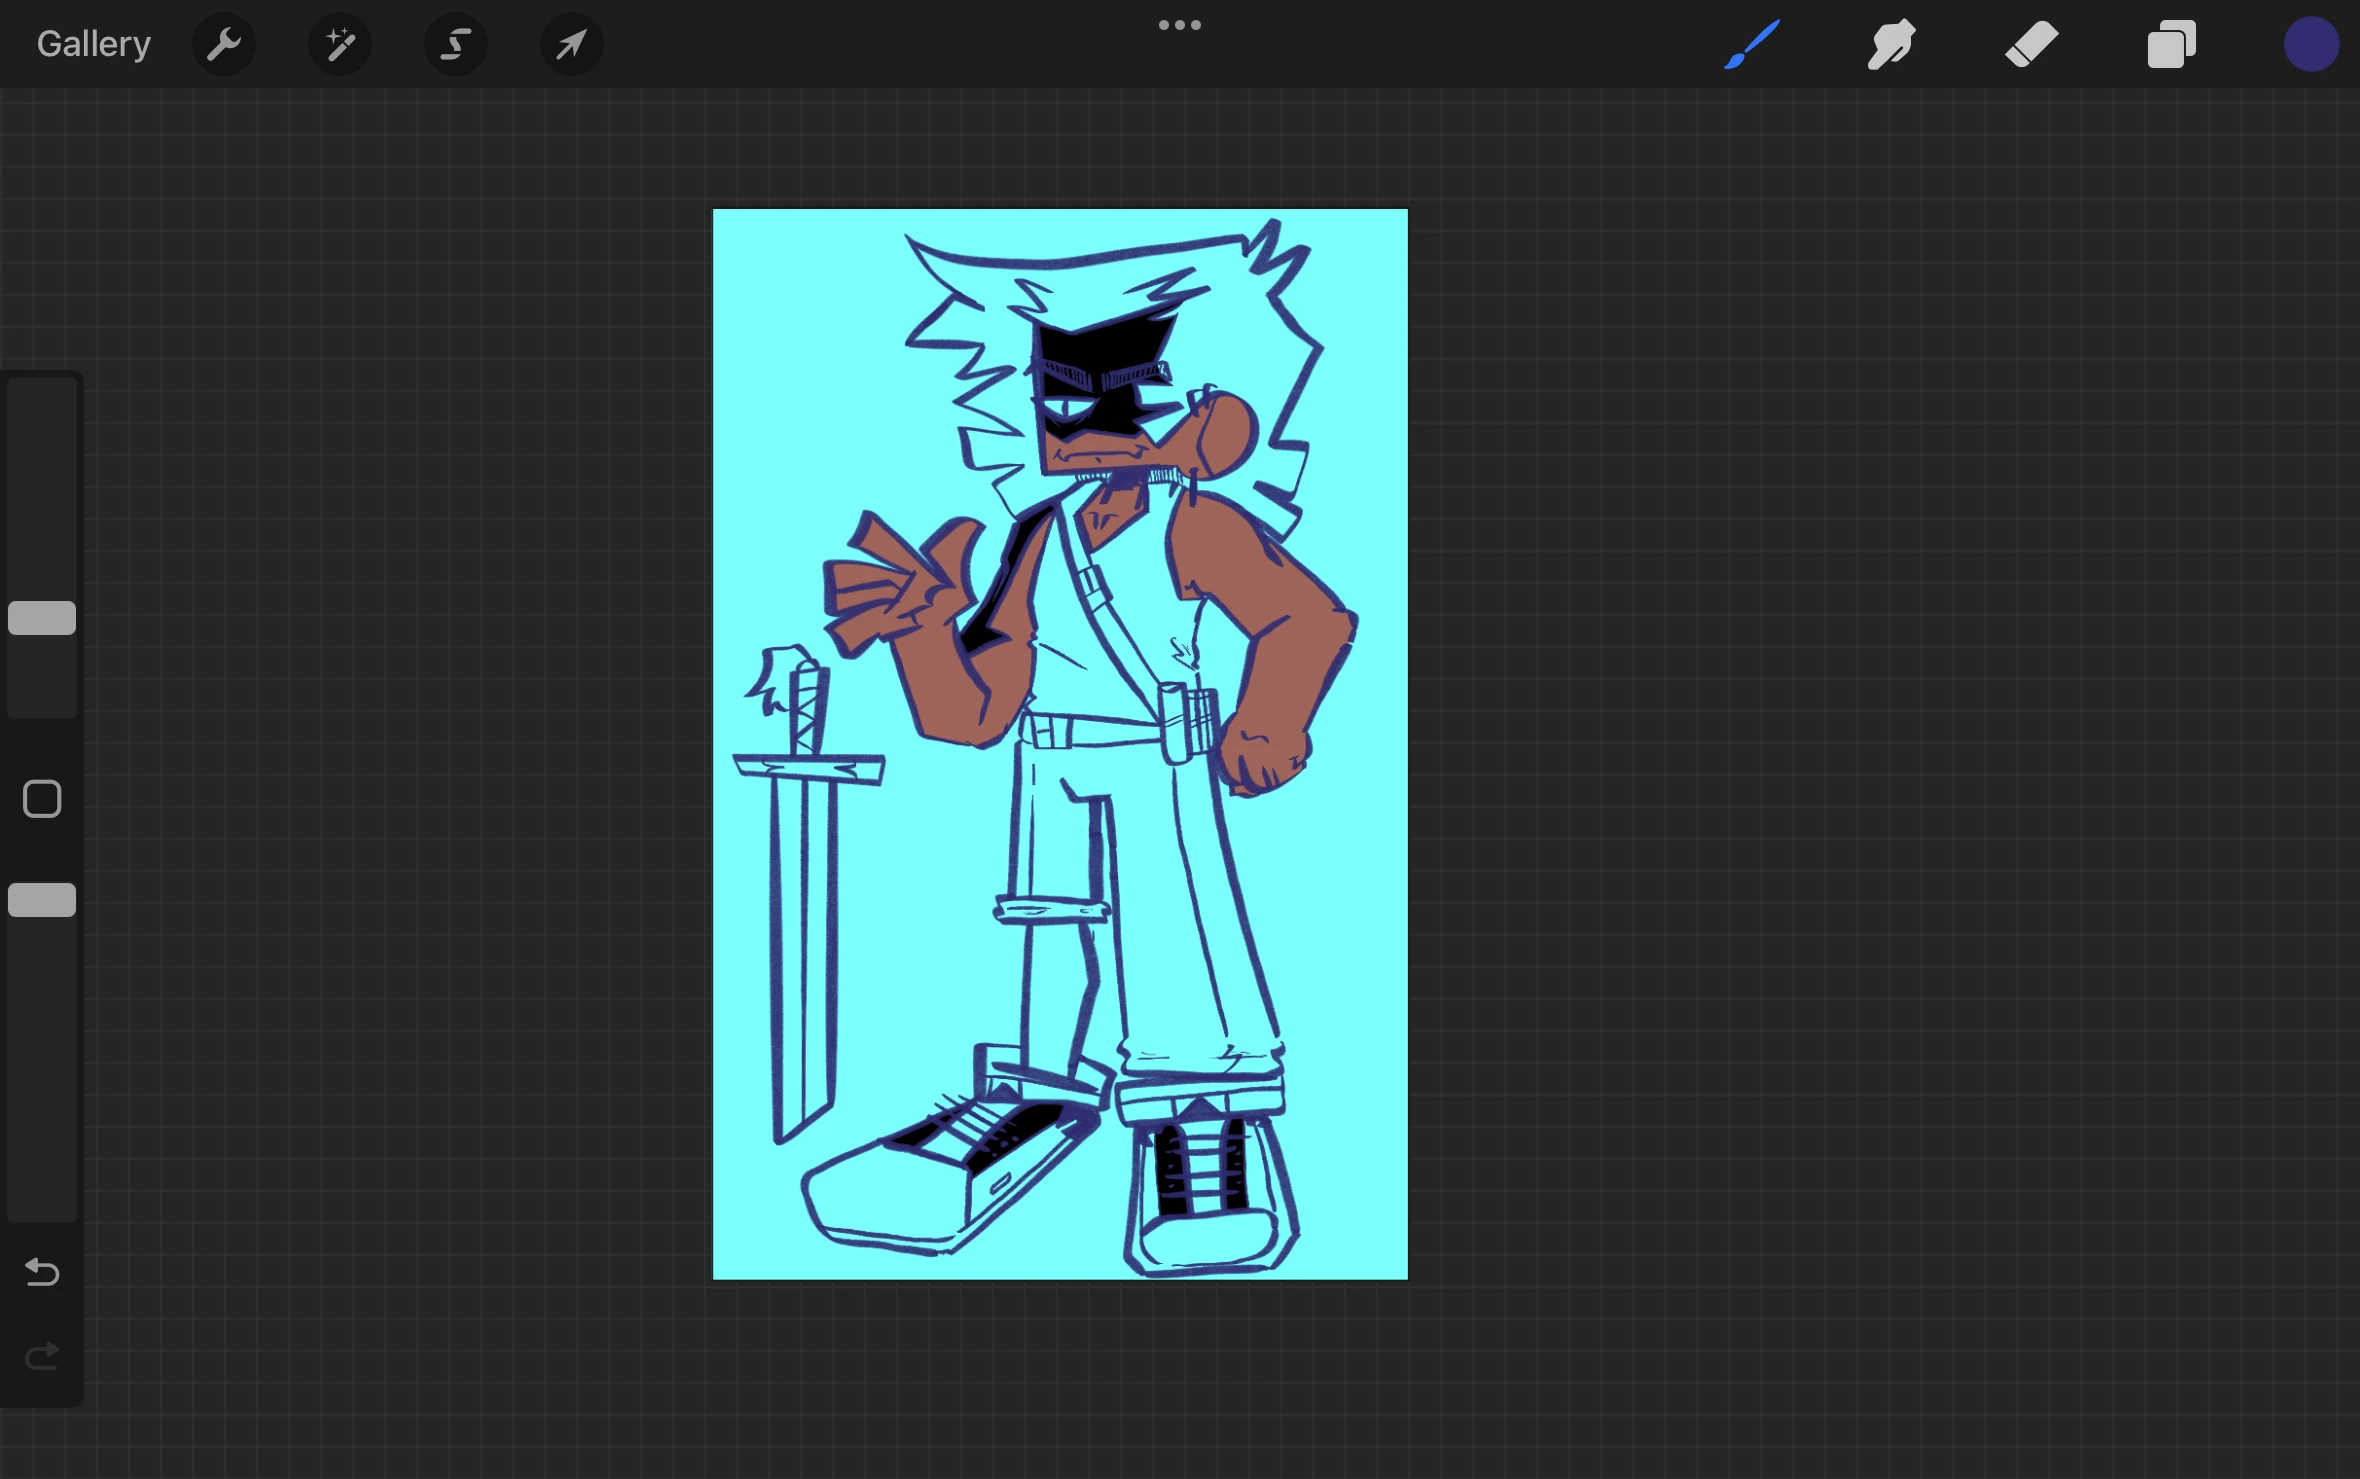Tap the brush opacity slider handle
This screenshot has height=1479, width=2360.
pyautogui.click(x=41, y=899)
